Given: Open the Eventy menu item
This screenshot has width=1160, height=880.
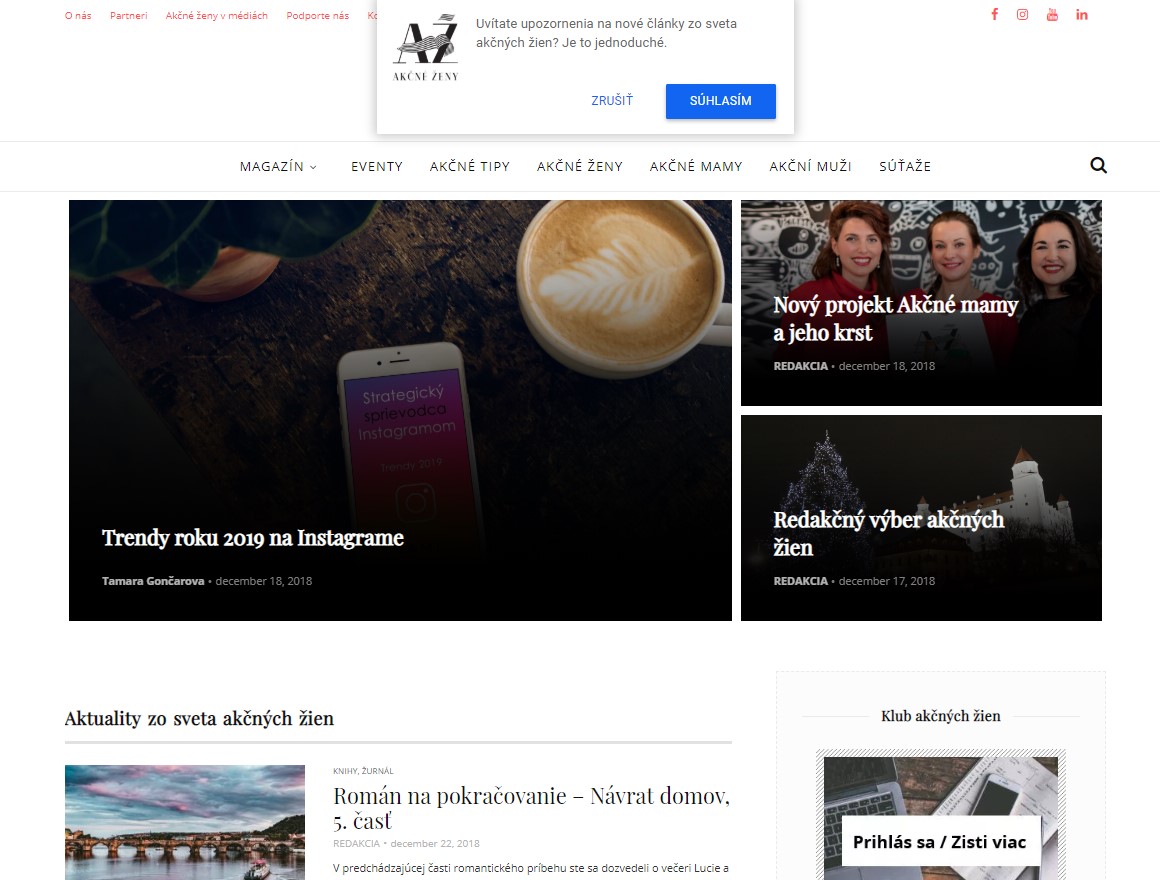Looking at the screenshot, I should (377, 166).
